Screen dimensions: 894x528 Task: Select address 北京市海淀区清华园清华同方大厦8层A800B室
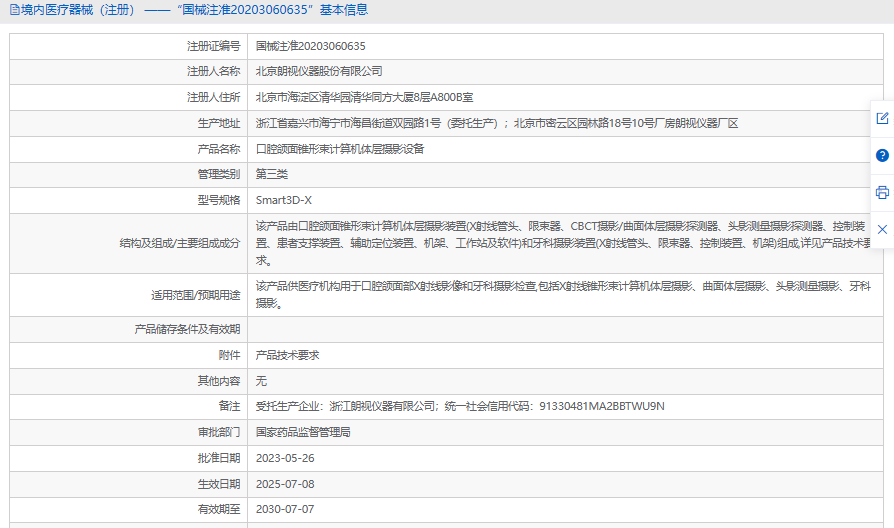(x=364, y=98)
